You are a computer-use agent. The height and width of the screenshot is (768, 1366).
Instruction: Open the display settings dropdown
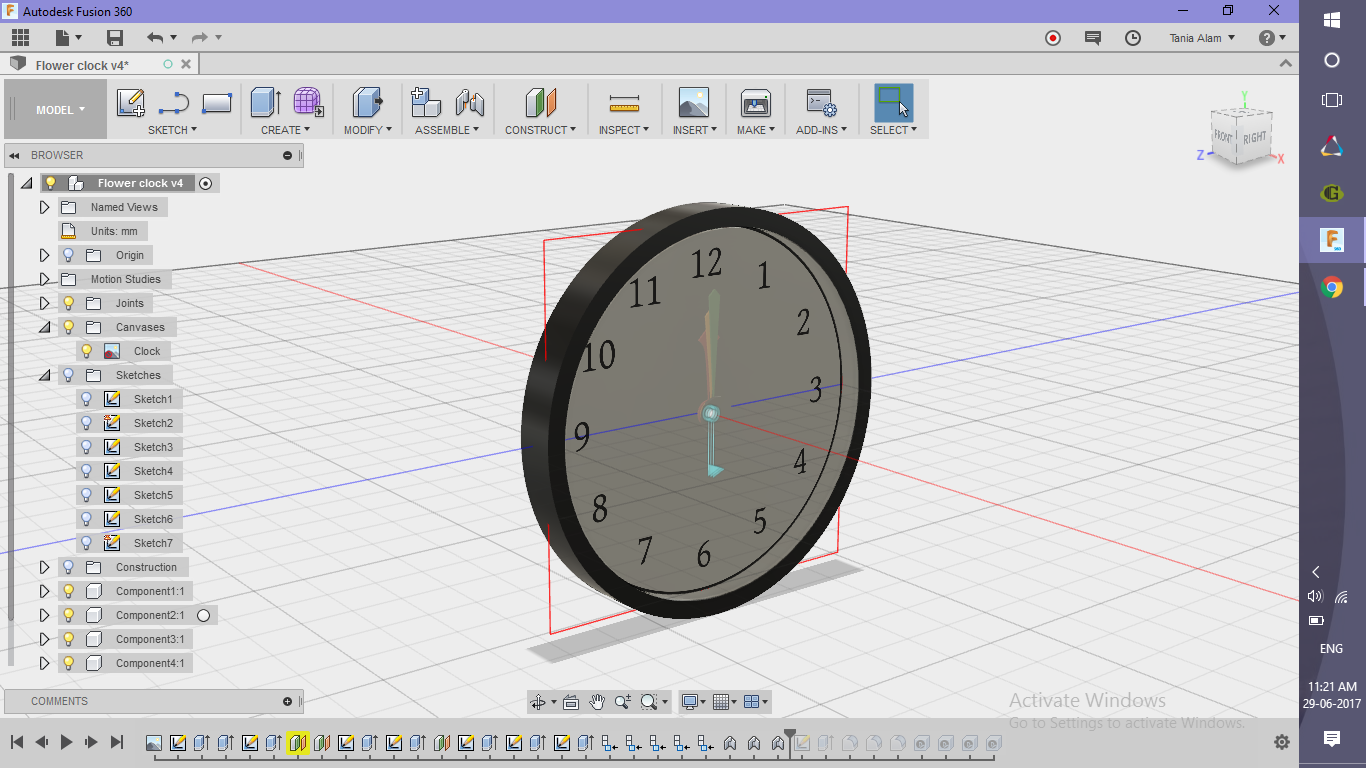tap(693, 702)
